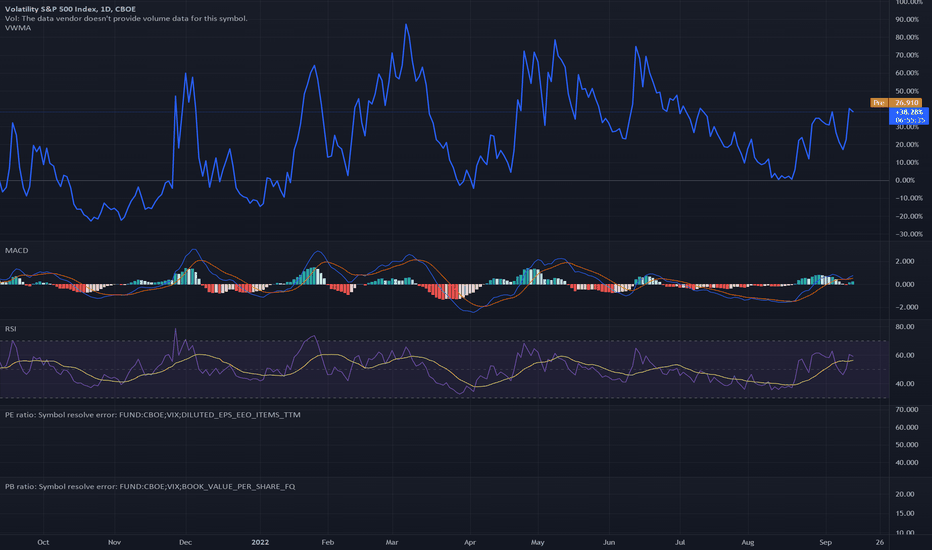Click the 0.00% price axis label
This screenshot has height=550, width=932.
click(x=905, y=180)
